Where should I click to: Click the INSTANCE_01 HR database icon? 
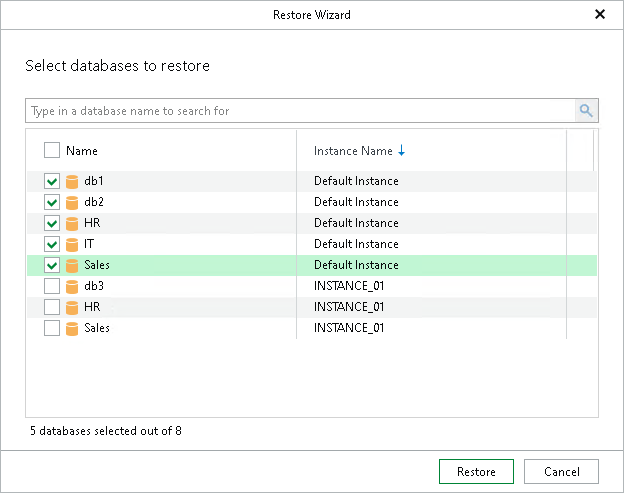pyautogui.click(x=72, y=307)
